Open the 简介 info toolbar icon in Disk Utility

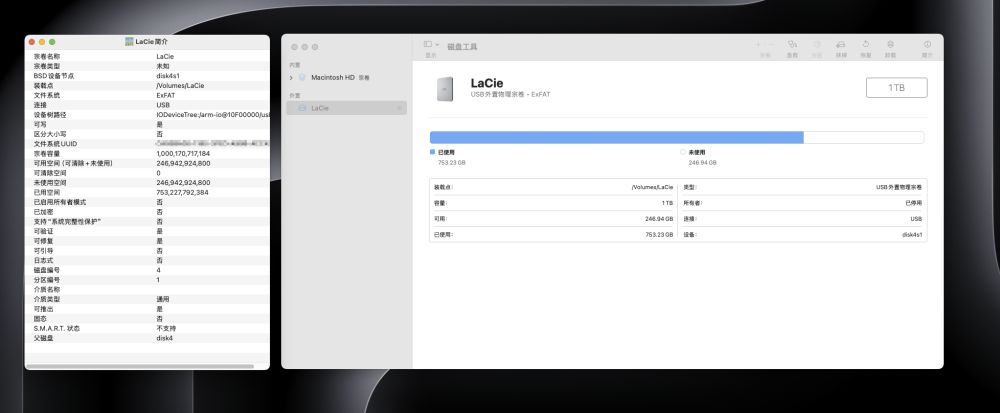(x=927, y=45)
